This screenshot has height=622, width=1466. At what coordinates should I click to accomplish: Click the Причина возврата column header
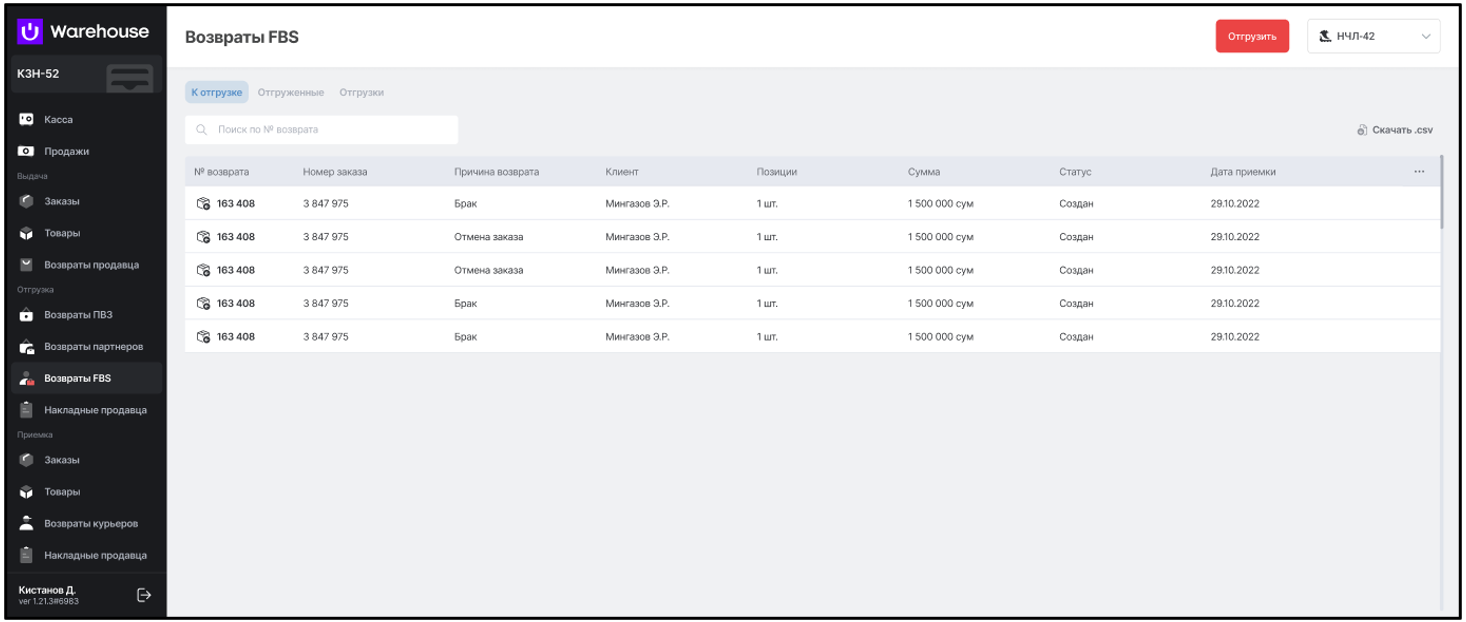click(496, 172)
